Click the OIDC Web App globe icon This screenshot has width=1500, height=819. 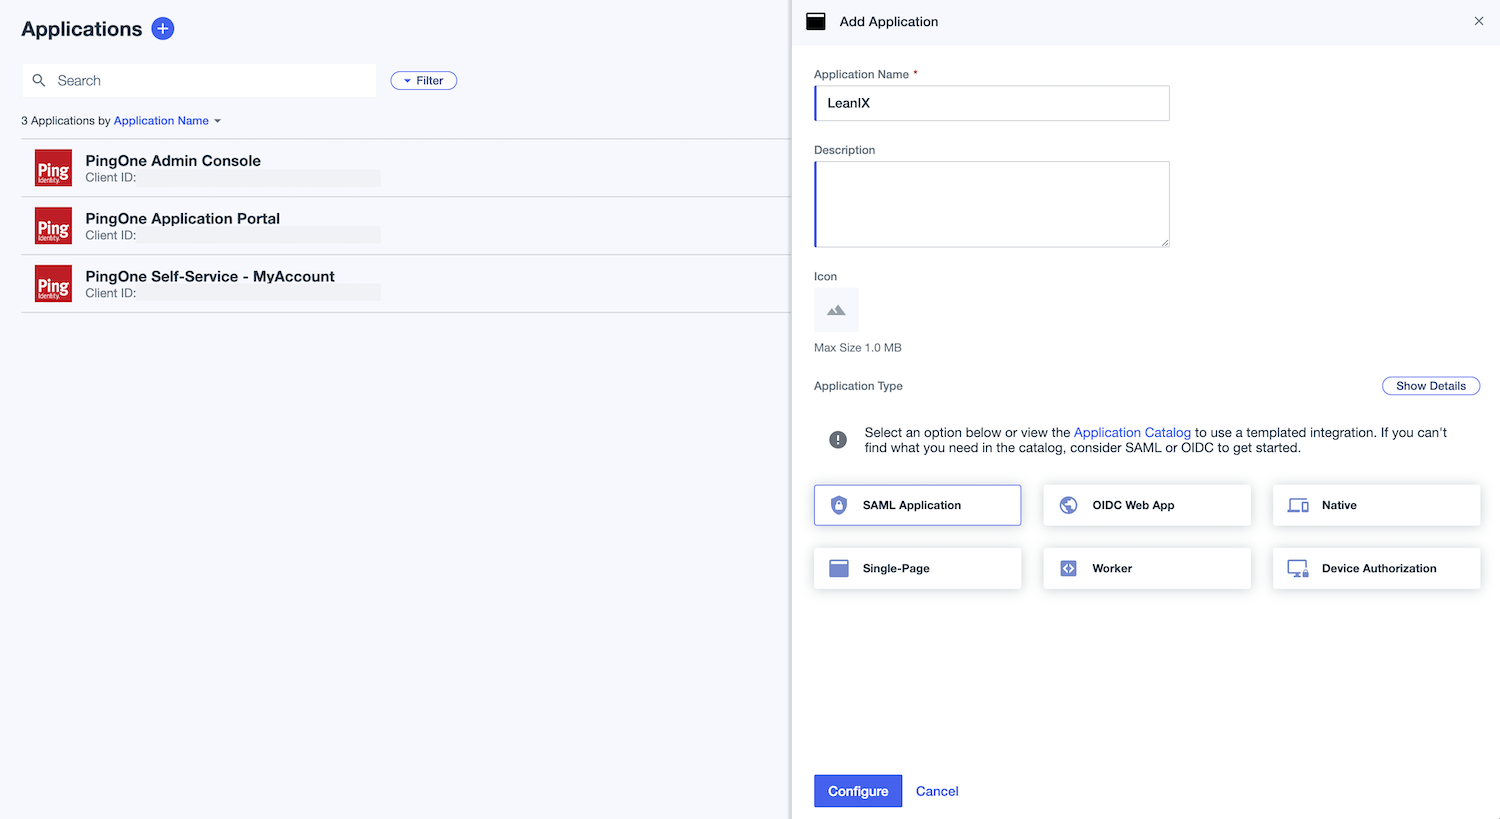point(1068,505)
